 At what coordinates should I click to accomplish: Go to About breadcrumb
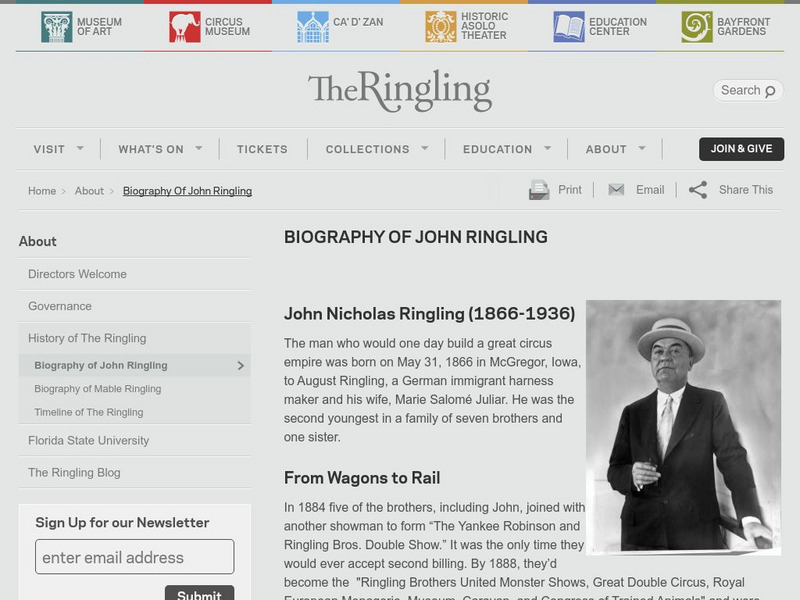[89, 191]
